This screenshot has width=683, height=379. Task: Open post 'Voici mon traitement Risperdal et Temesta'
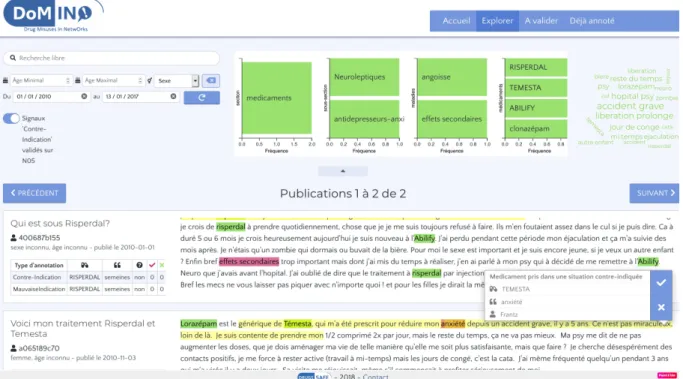pos(83,329)
